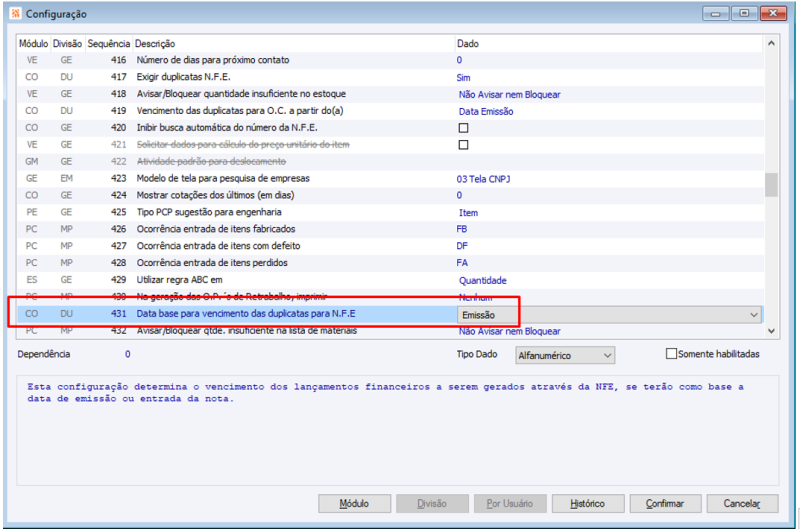The width and height of the screenshot is (800, 529).
Task: Click the FB value in row 426
Action: pyautogui.click(x=462, y=229)
